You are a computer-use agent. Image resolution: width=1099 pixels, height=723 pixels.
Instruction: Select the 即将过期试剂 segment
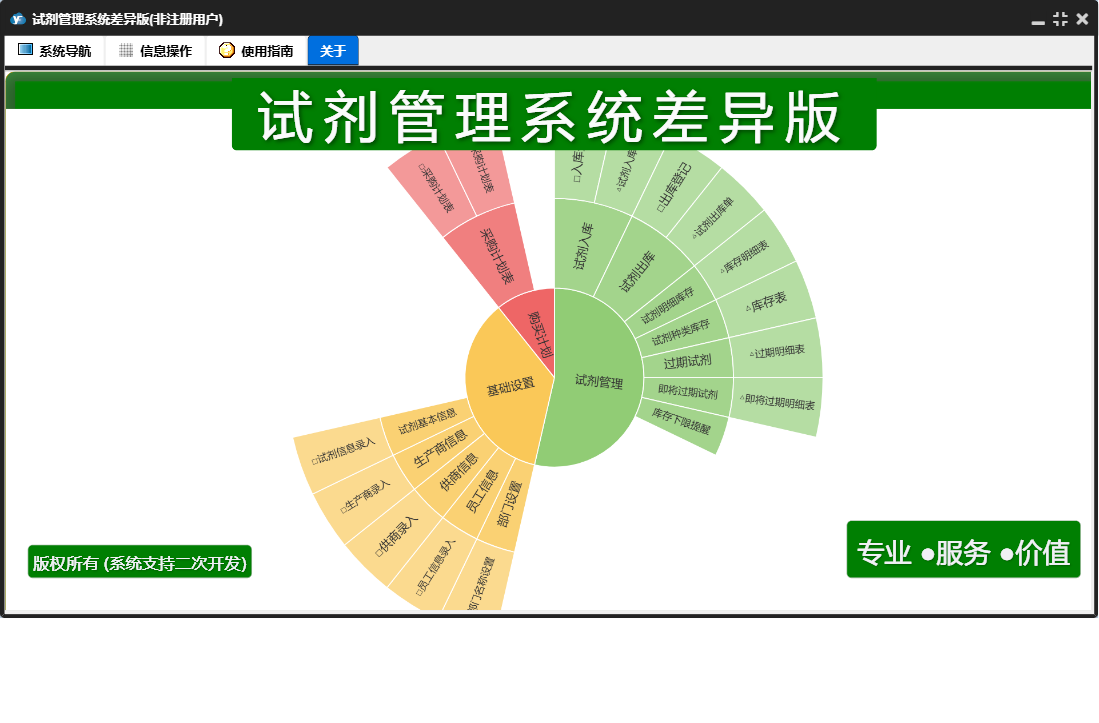(688, 391)
